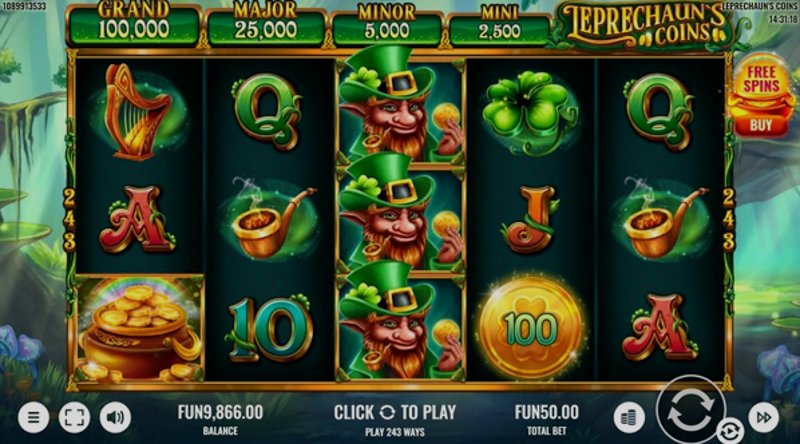This screenshot has width=800, height=444.
Task: Buy Free Spins feature
Action: [761, 96]
